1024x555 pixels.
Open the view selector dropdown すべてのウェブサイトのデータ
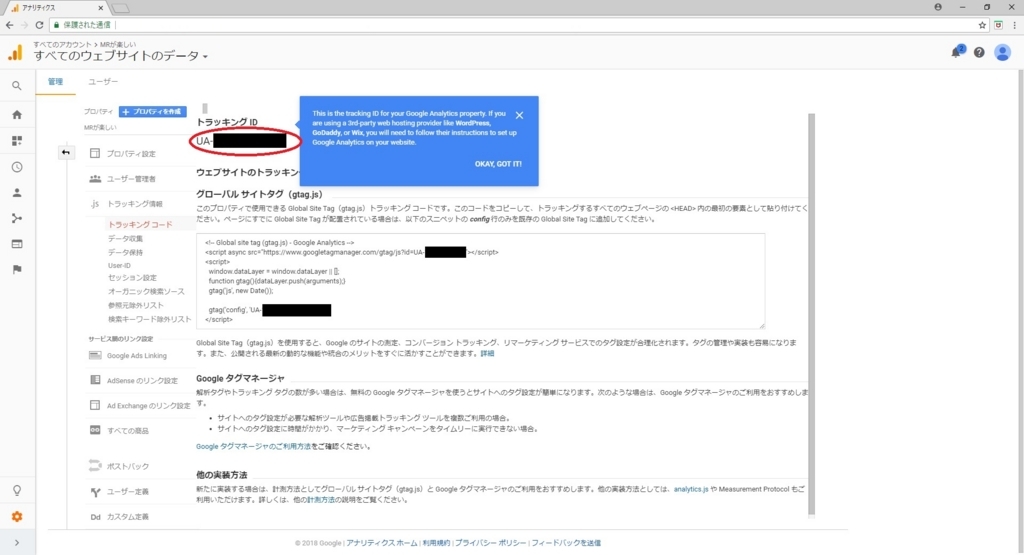(121, 56)
